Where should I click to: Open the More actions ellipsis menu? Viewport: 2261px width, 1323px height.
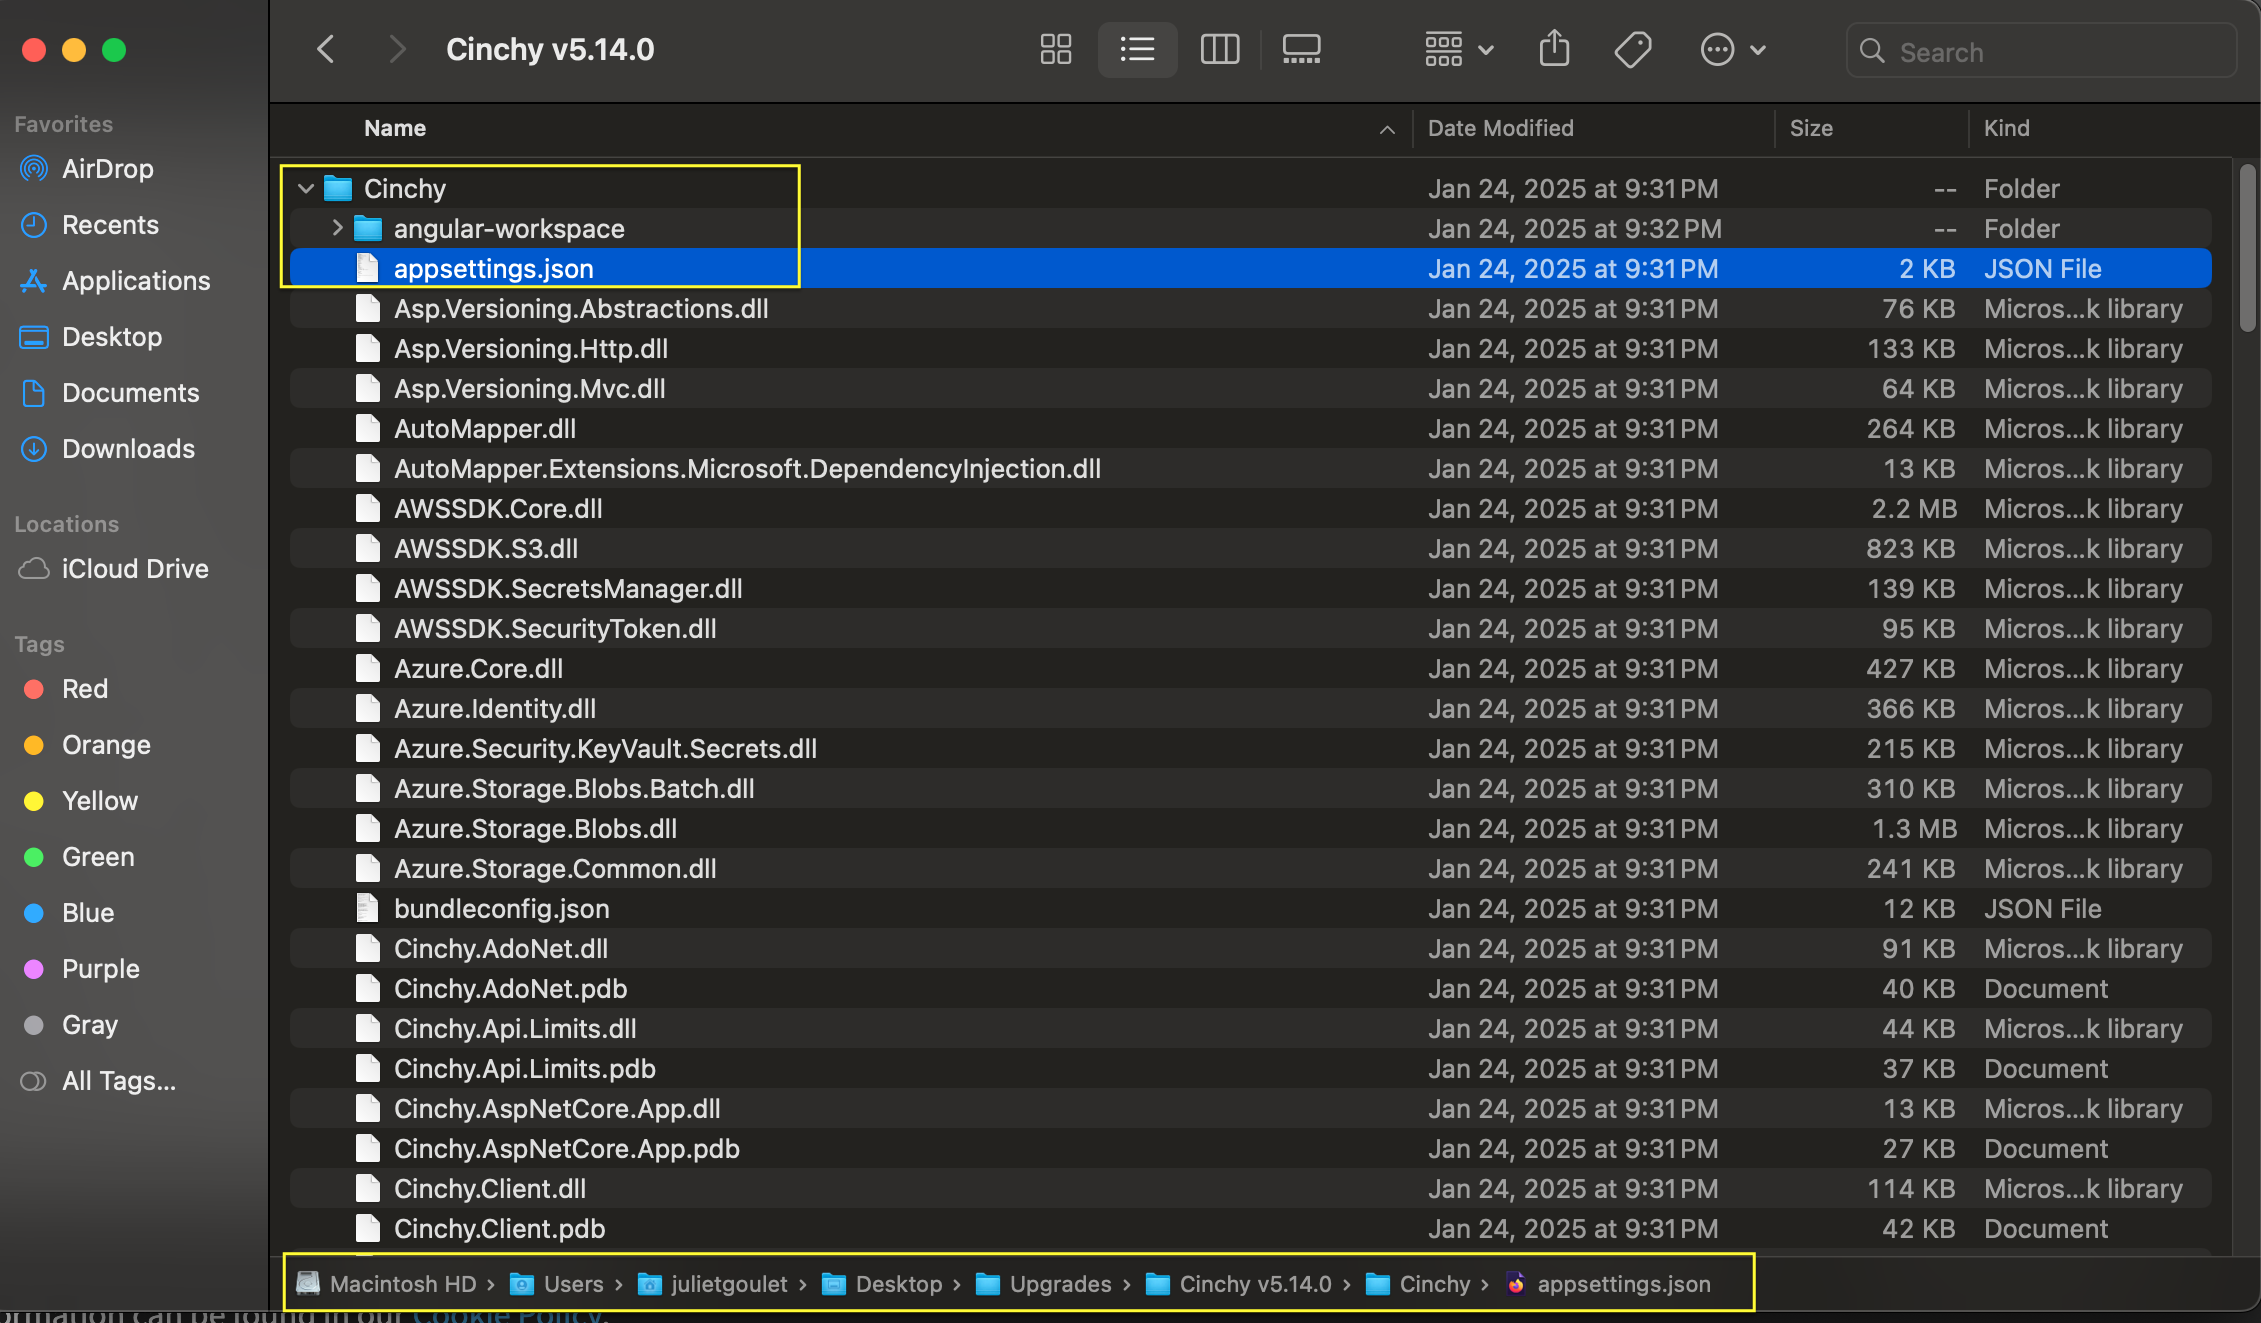click(x=1733, y=49)
